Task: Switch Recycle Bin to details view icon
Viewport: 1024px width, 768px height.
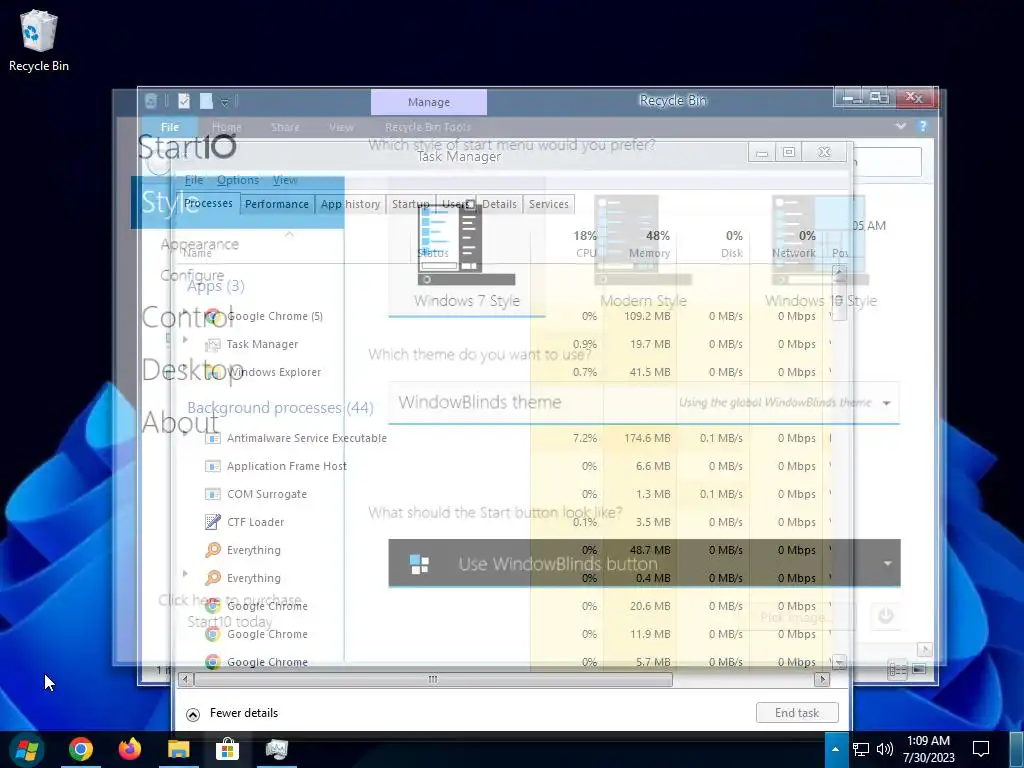Action: [x=897, y=670]
